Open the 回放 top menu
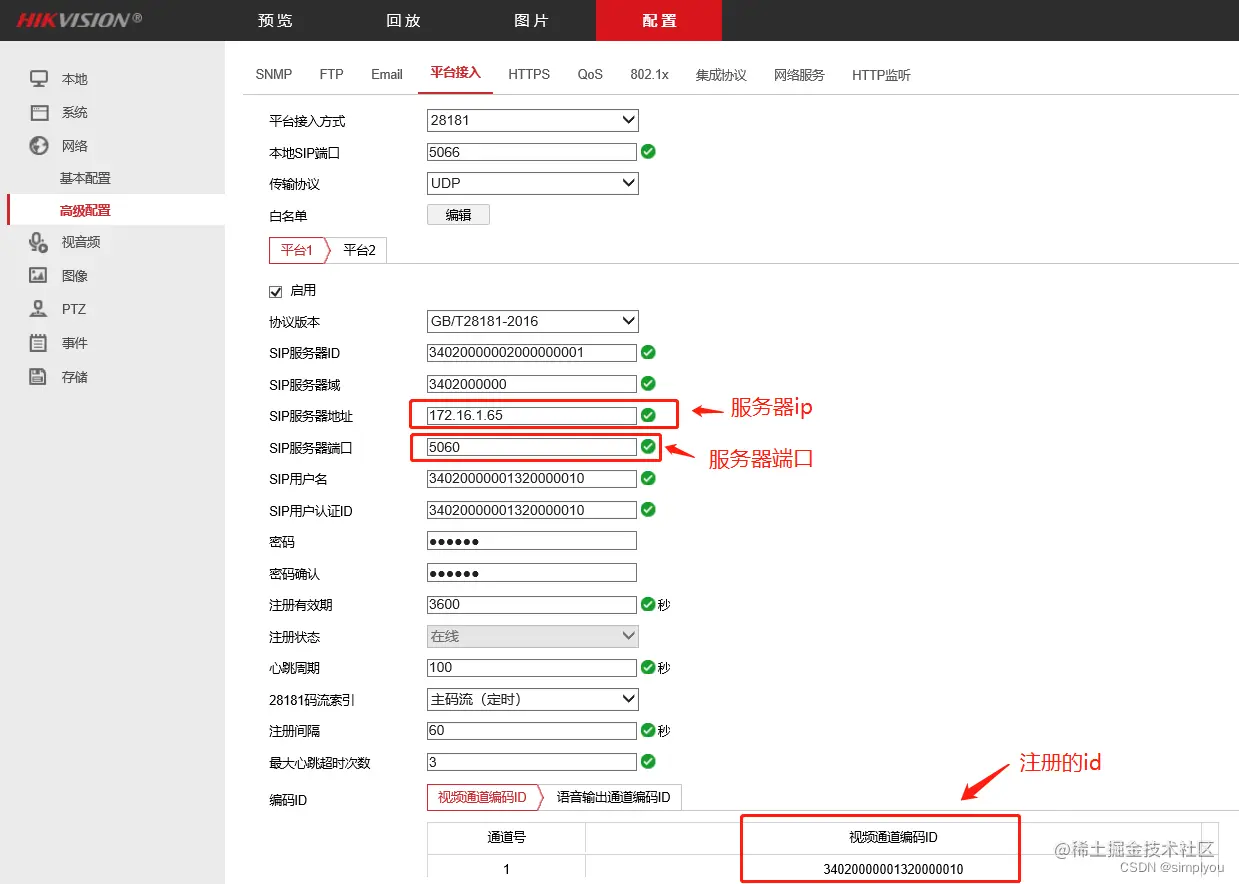Image resolution: width=1239 pixels, height=884 pixels. (403, 20)
